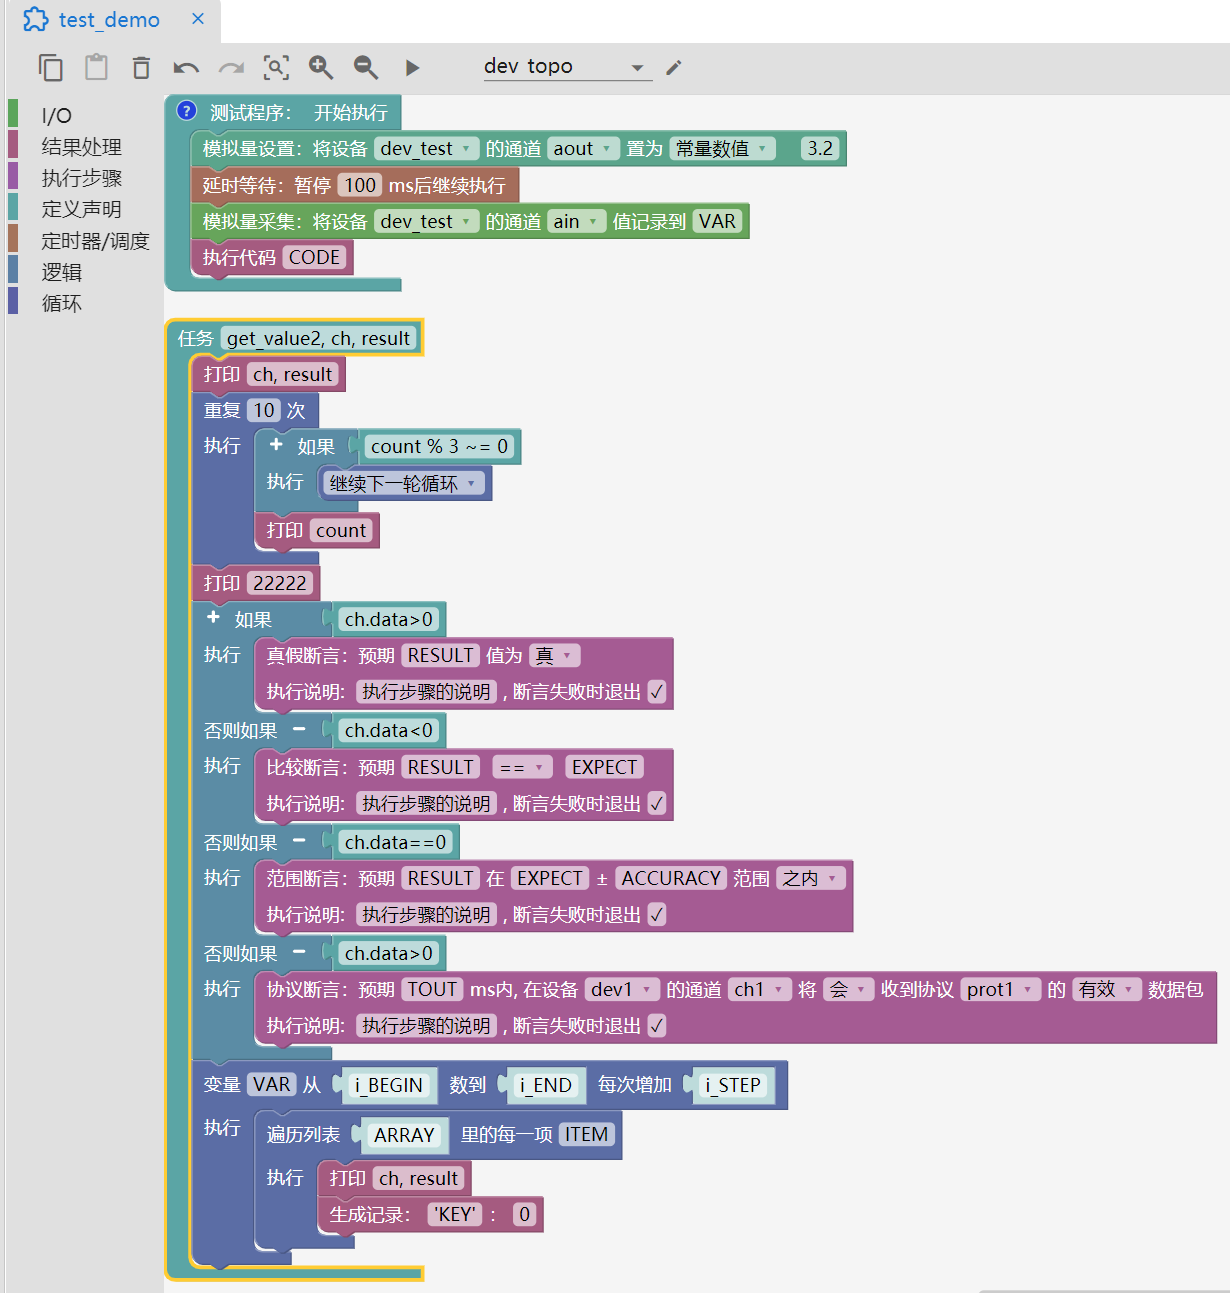Viewport: 1232px width, 1294px height.
Task: Toggle exit-on-failure checkbox under 比较断言 block
Action: [657, 804]
